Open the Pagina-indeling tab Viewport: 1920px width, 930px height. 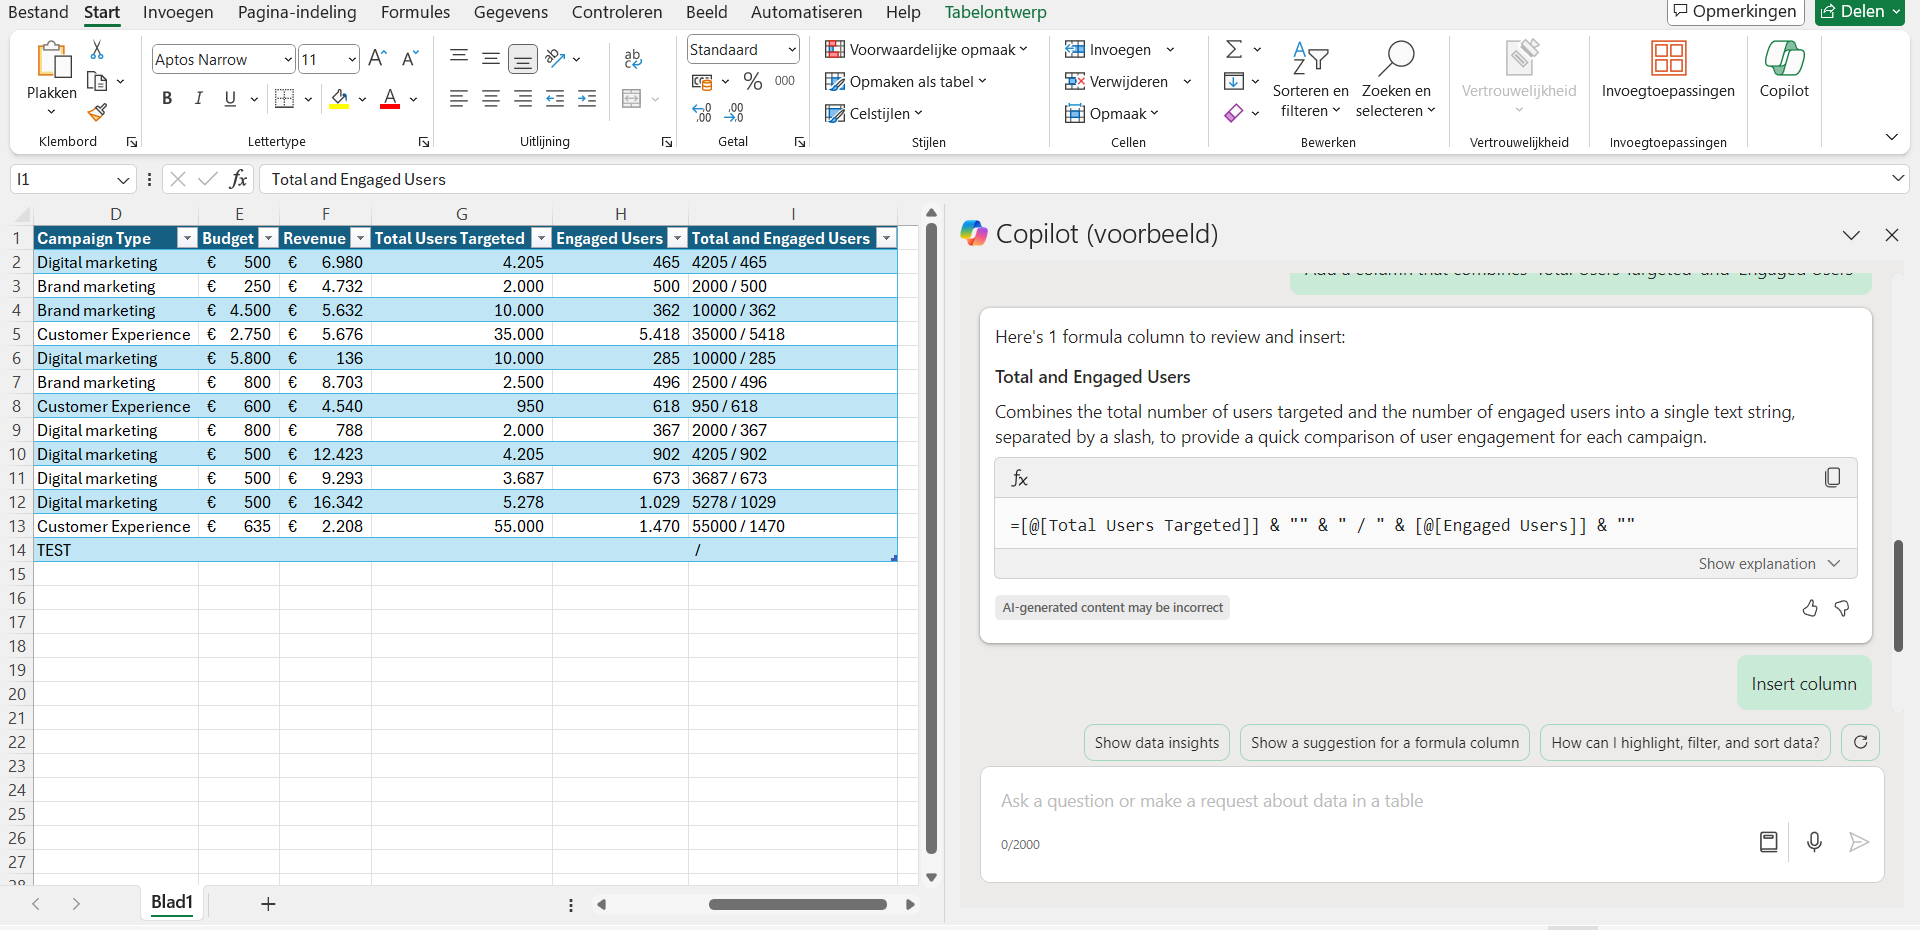(297, 12)
